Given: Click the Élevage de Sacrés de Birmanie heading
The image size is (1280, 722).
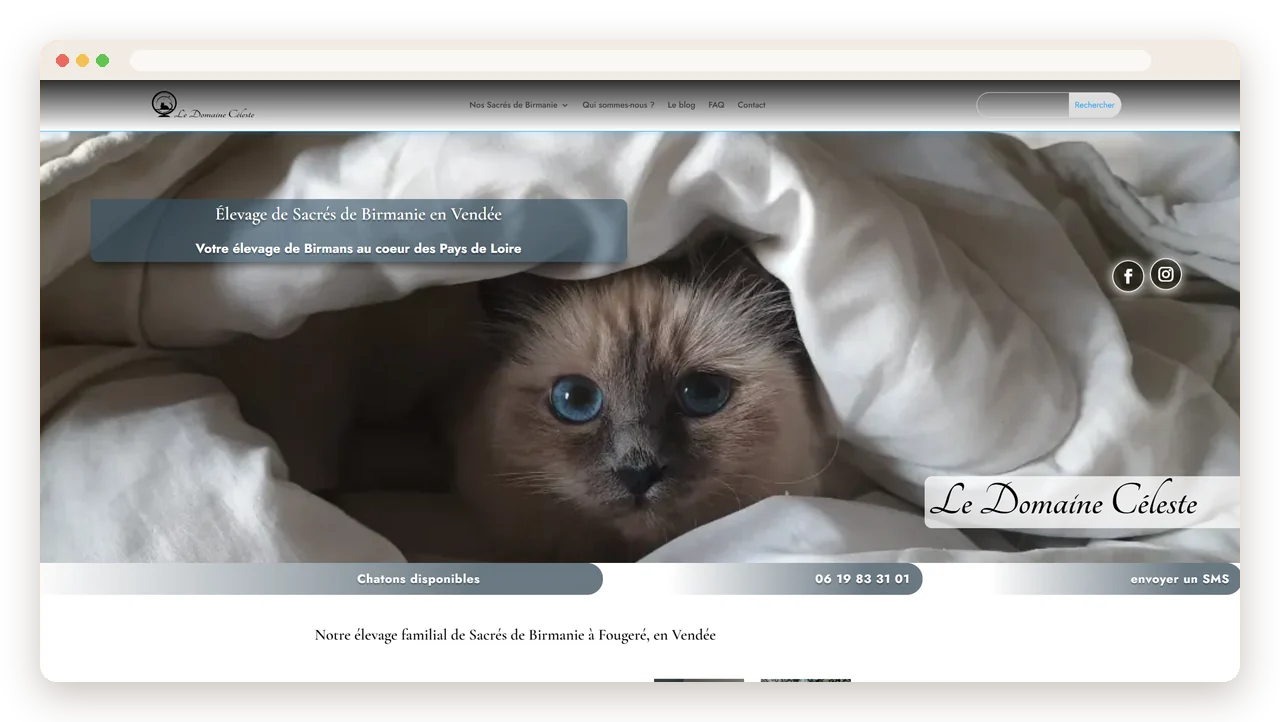Looking at the screenshot, I should (359, 214).
